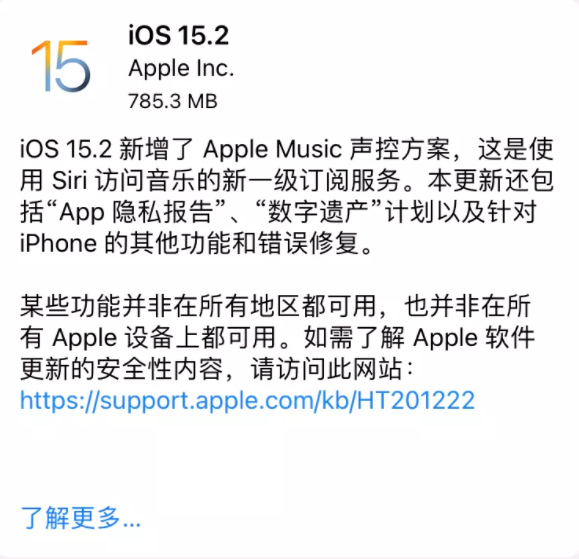Viewport: 579px width, 559px height.
Task: Click the 声控方案 text in first line
Action: 400,149
